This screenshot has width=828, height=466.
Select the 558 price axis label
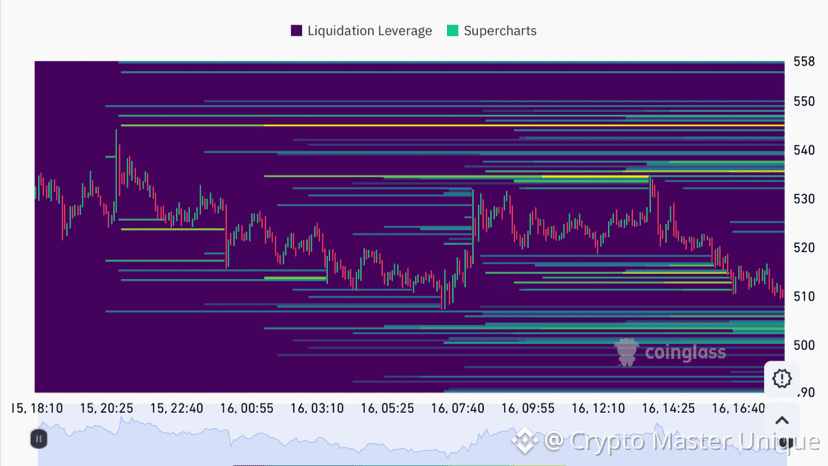tap(804, 62)
